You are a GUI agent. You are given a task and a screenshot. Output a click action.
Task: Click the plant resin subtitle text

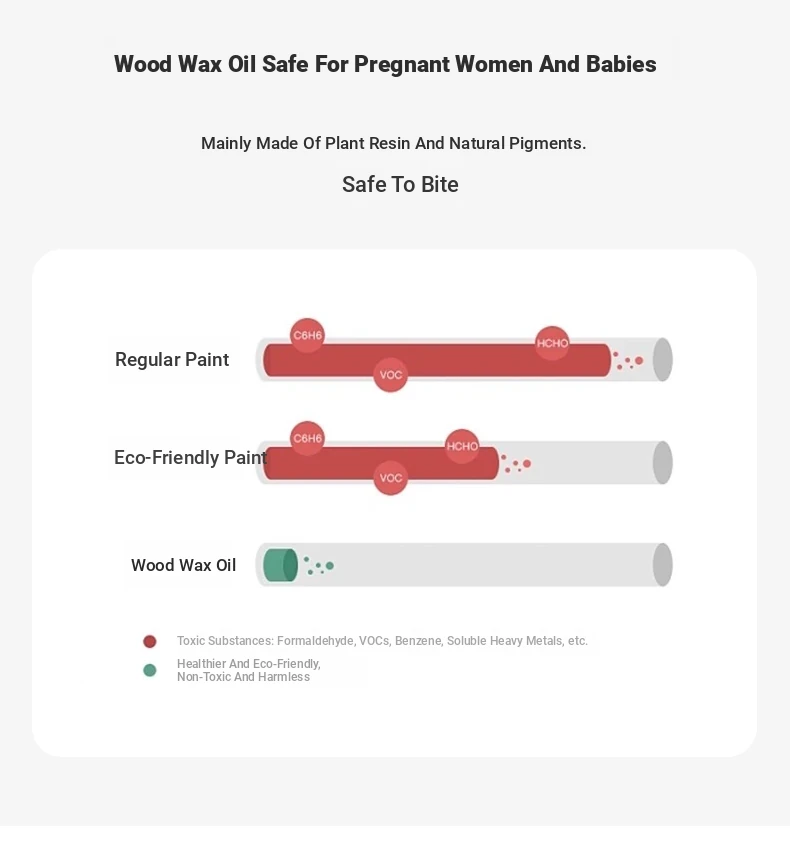[x=393, y=143]
